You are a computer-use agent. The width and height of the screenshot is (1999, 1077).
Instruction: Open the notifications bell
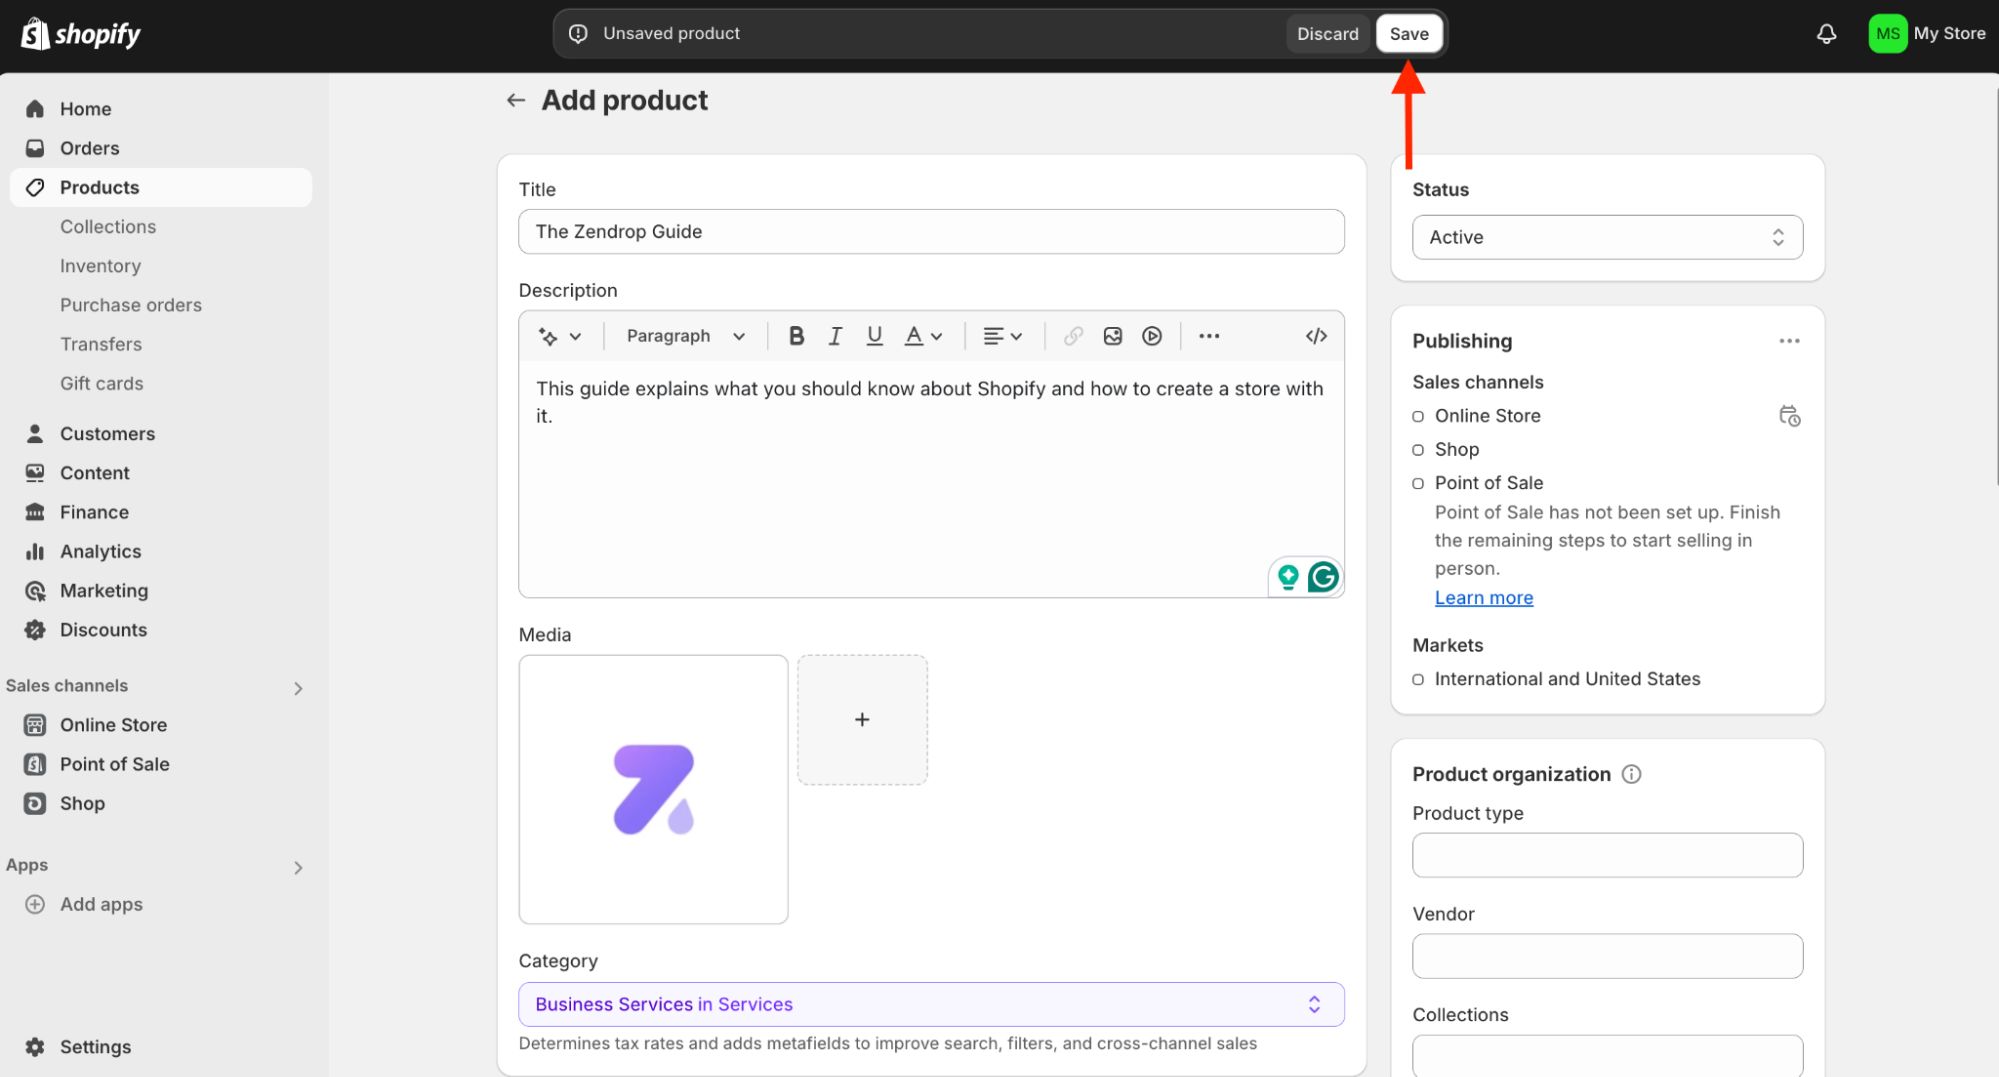point(1826,33)
